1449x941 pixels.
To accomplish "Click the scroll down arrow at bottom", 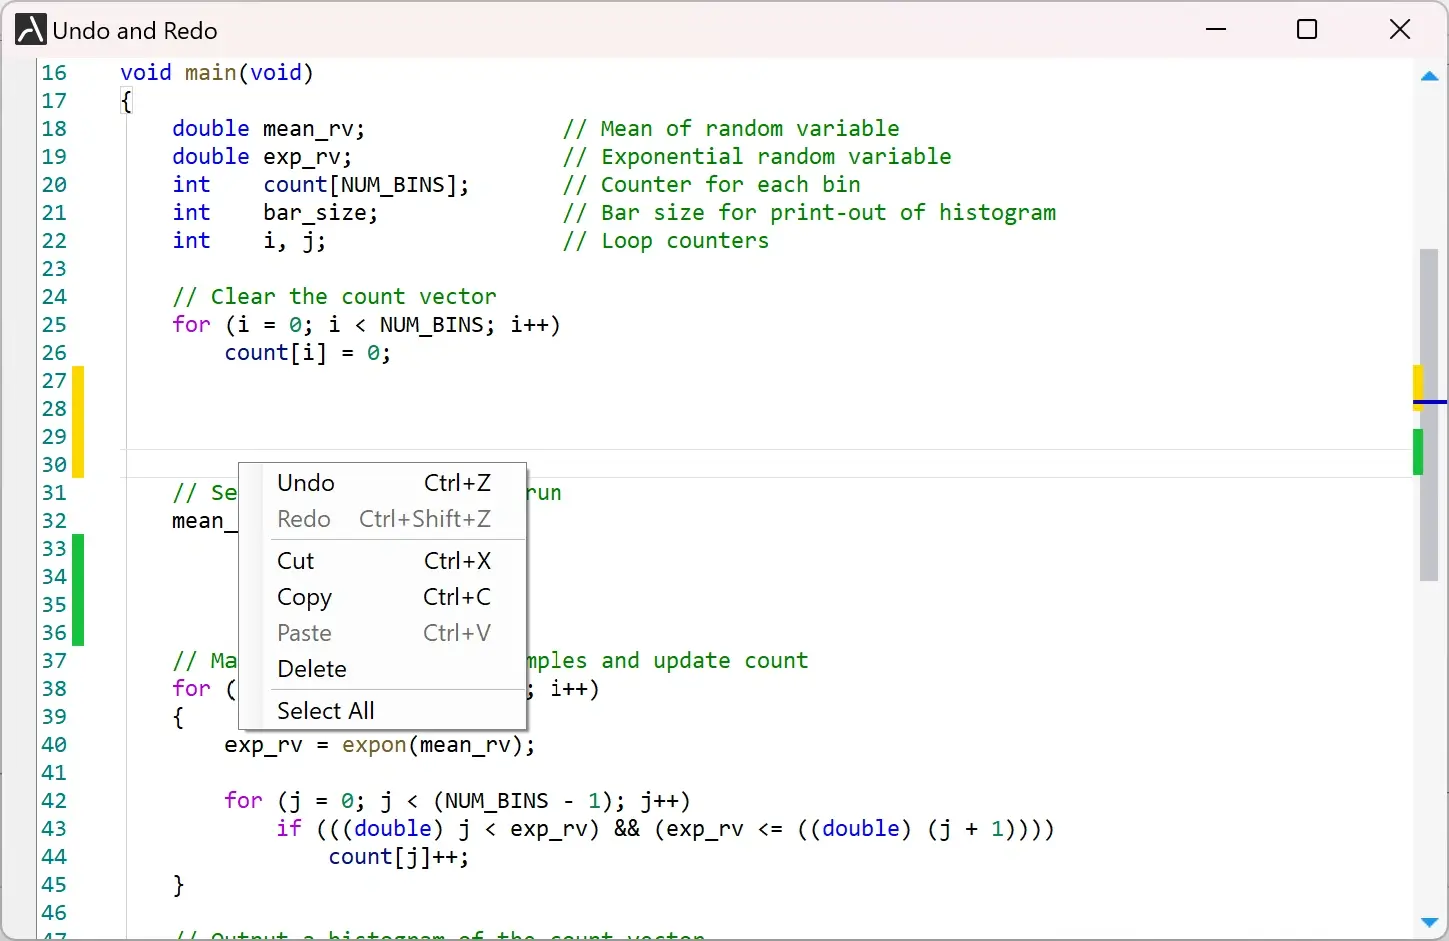I will pos(1429,922).
